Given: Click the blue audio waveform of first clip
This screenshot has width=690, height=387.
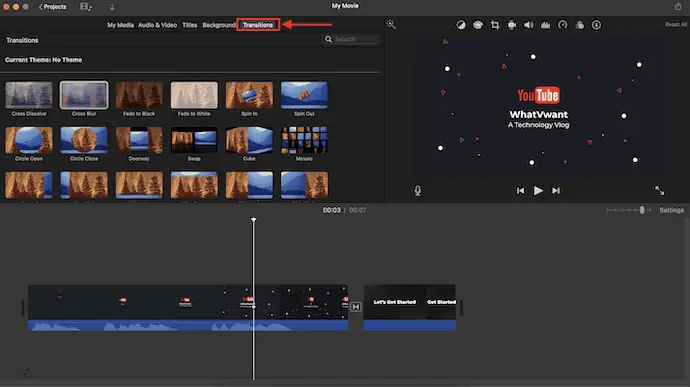Looking at the screenshot, I should coord(188,325).
